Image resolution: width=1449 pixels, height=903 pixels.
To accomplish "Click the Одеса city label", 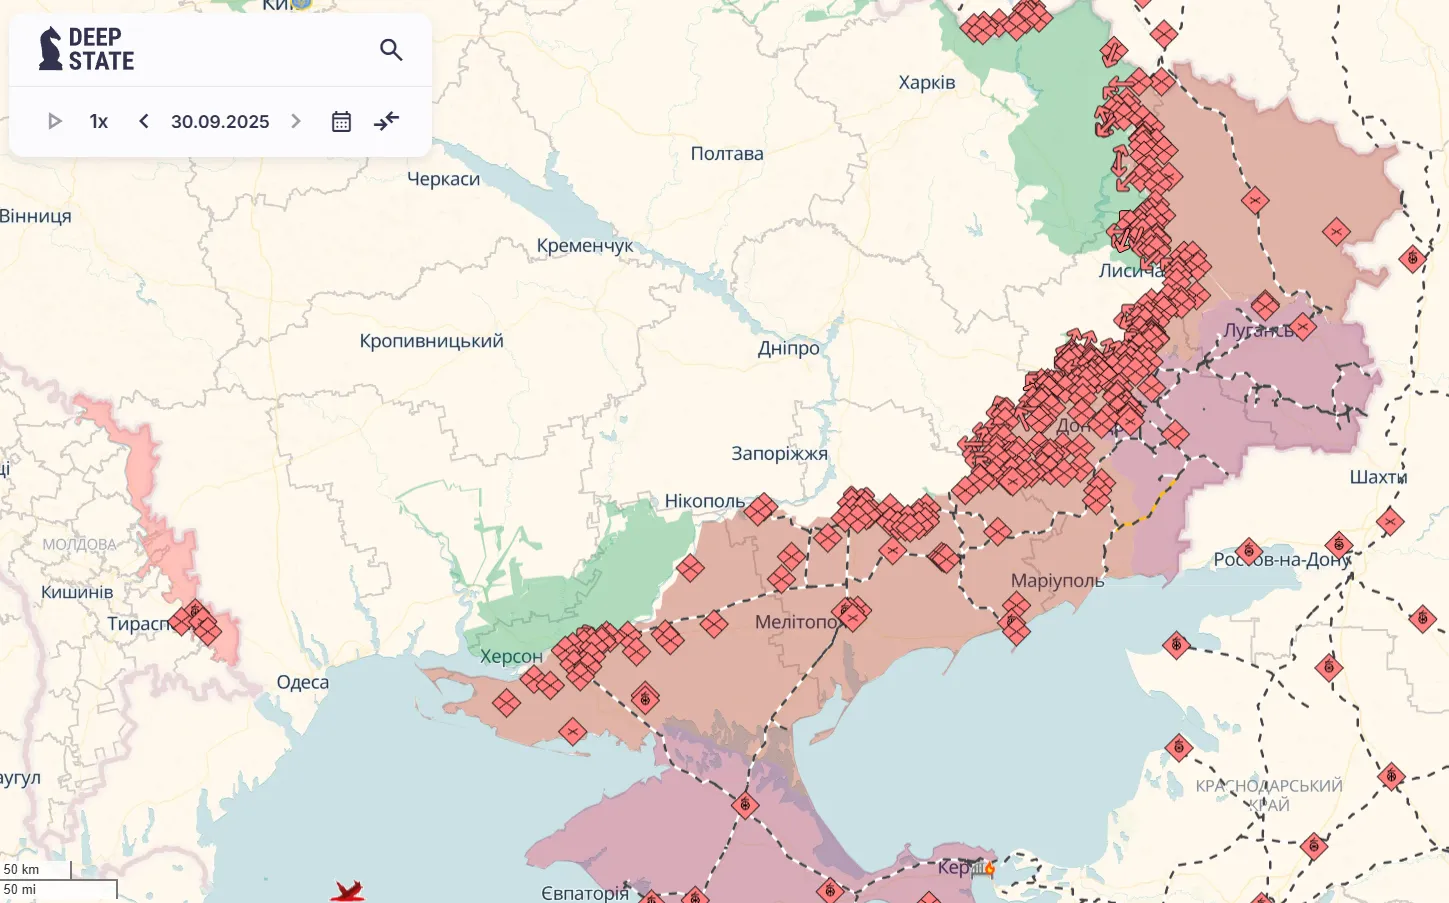I will pos(302,683).
